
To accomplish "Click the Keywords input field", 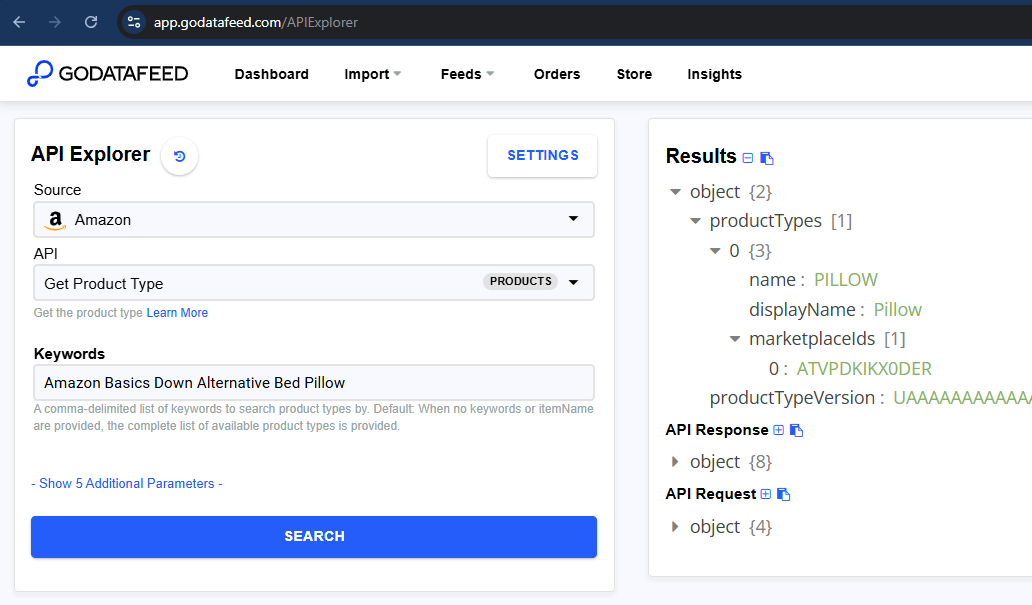I will [314, 382].
